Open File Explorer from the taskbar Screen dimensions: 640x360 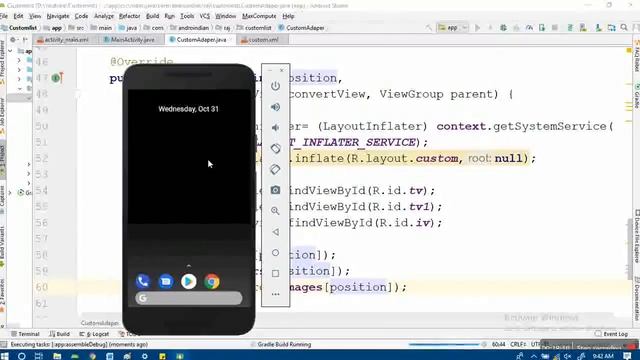(57, 356)
